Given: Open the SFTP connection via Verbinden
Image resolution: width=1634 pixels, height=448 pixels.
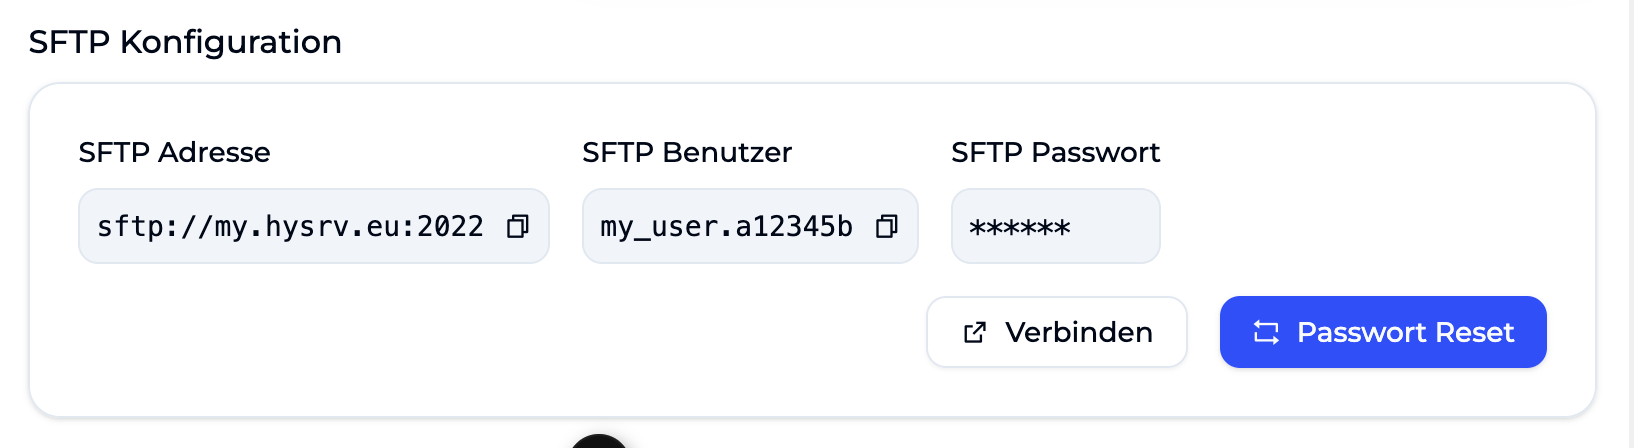Looking at the screenshot, I should (1057, 332).
